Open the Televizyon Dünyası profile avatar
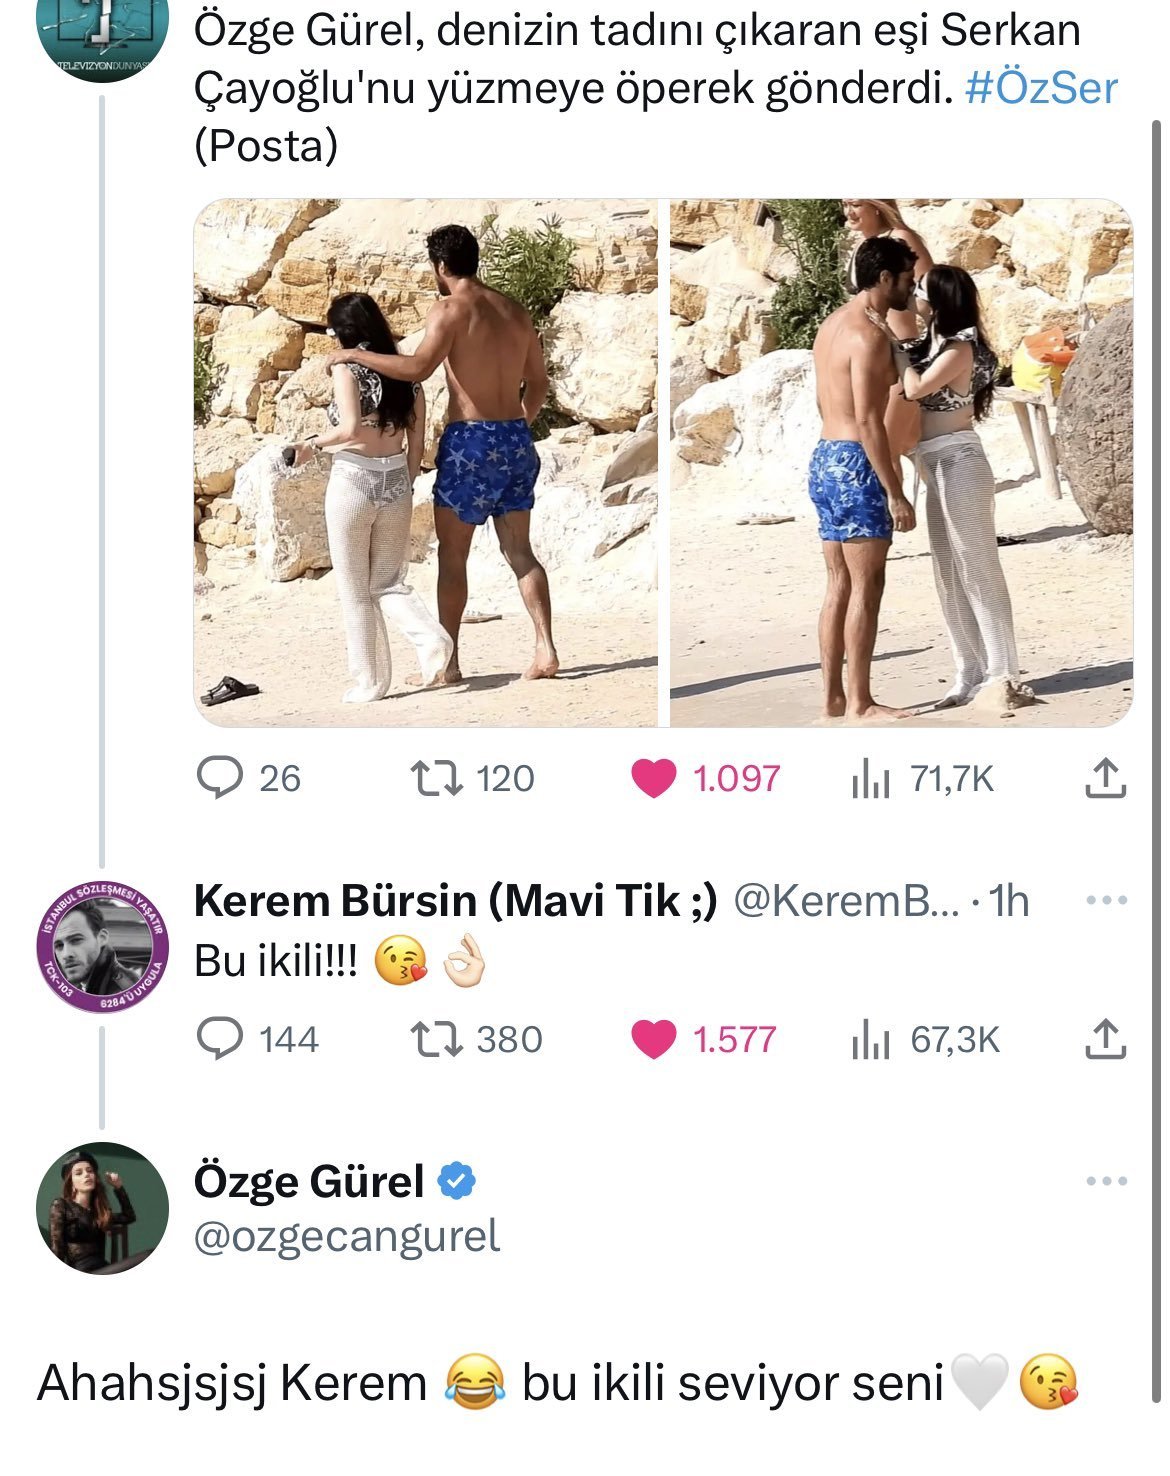 click(x=102, y=35)
